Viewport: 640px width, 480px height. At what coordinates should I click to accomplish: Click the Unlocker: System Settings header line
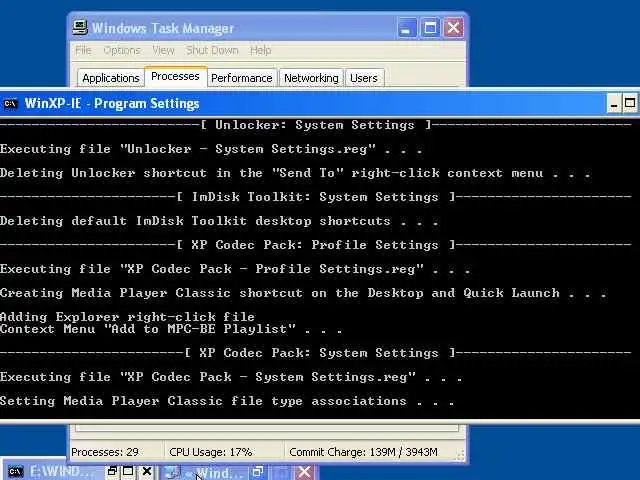pos(316,125)
